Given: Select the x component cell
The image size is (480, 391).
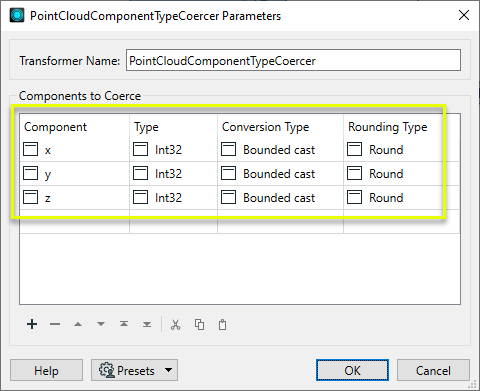Looking at the screenshot, I should pyautogui.click(x=74, y=150).
